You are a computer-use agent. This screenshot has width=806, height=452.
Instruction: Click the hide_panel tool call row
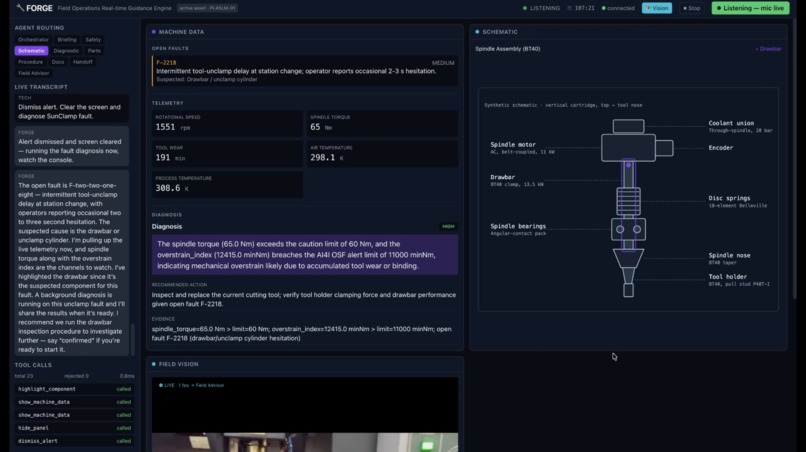74,428
